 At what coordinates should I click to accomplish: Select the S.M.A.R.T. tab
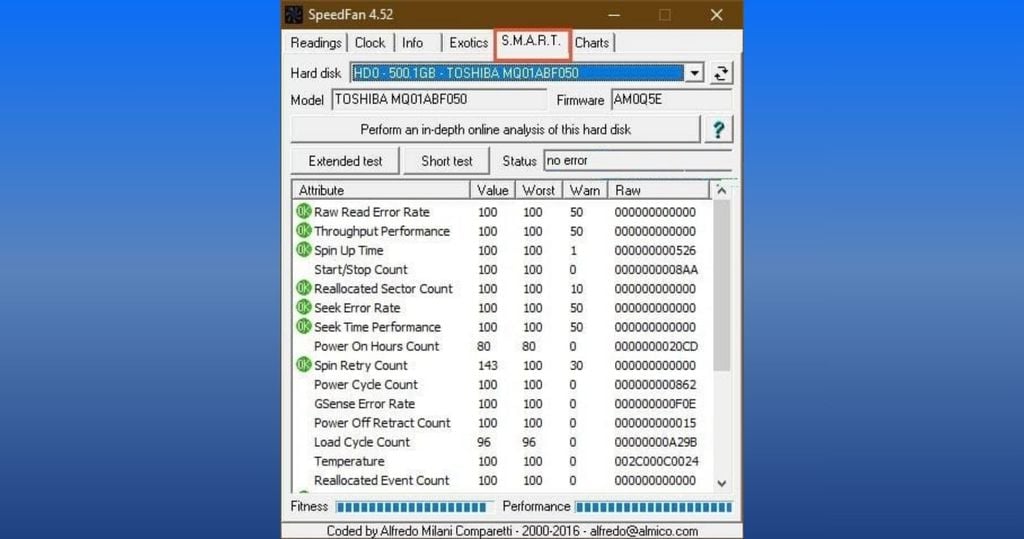(x=532, y=41)
